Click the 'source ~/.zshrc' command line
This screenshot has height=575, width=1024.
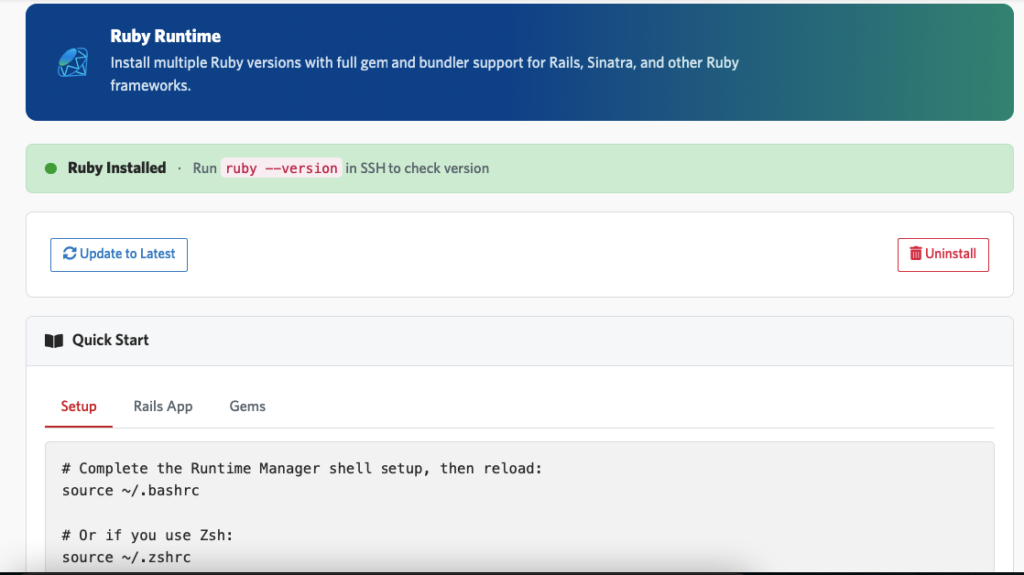(127, 557)
